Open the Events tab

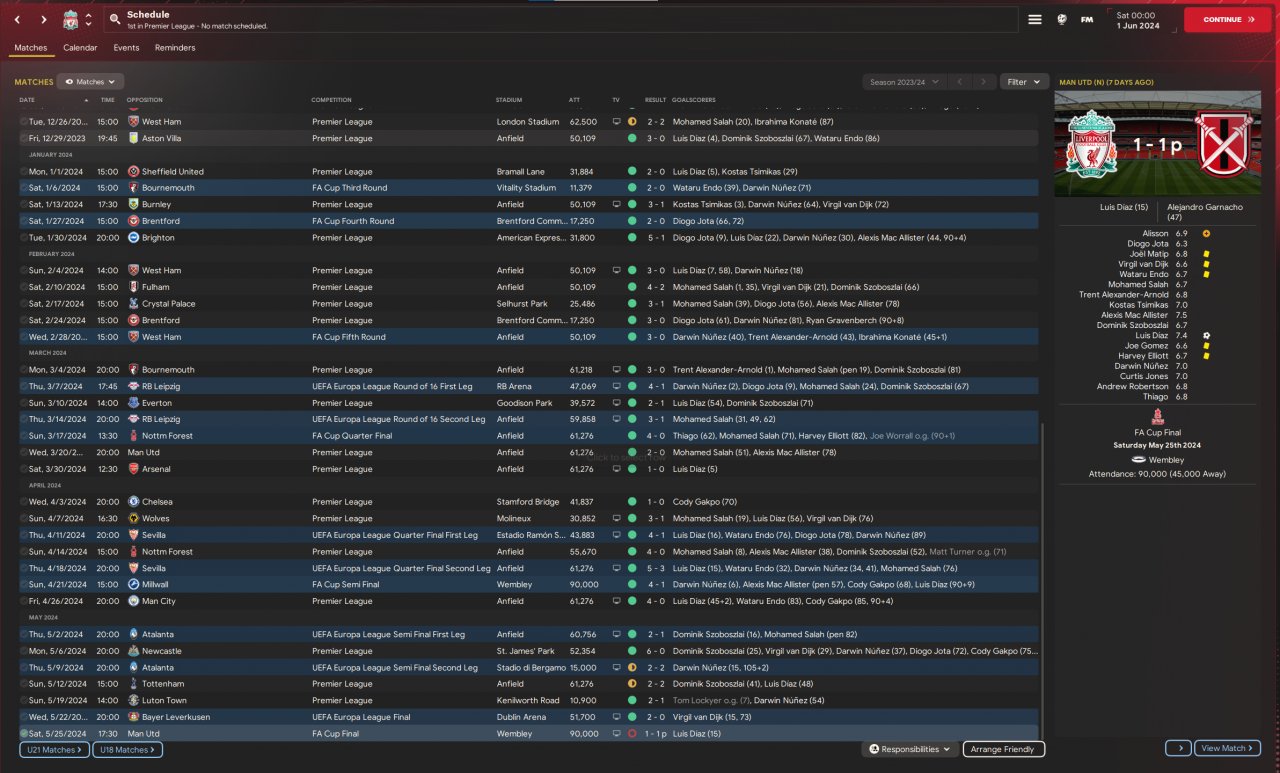point(126,48)
